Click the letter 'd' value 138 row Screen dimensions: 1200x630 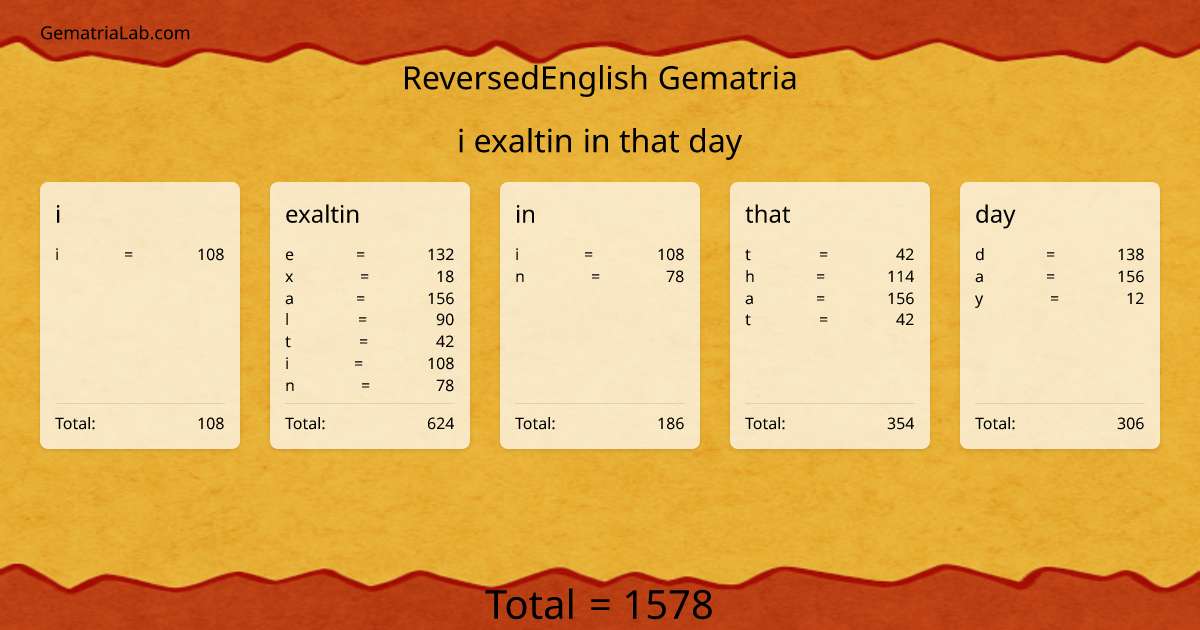[1060, 254]
